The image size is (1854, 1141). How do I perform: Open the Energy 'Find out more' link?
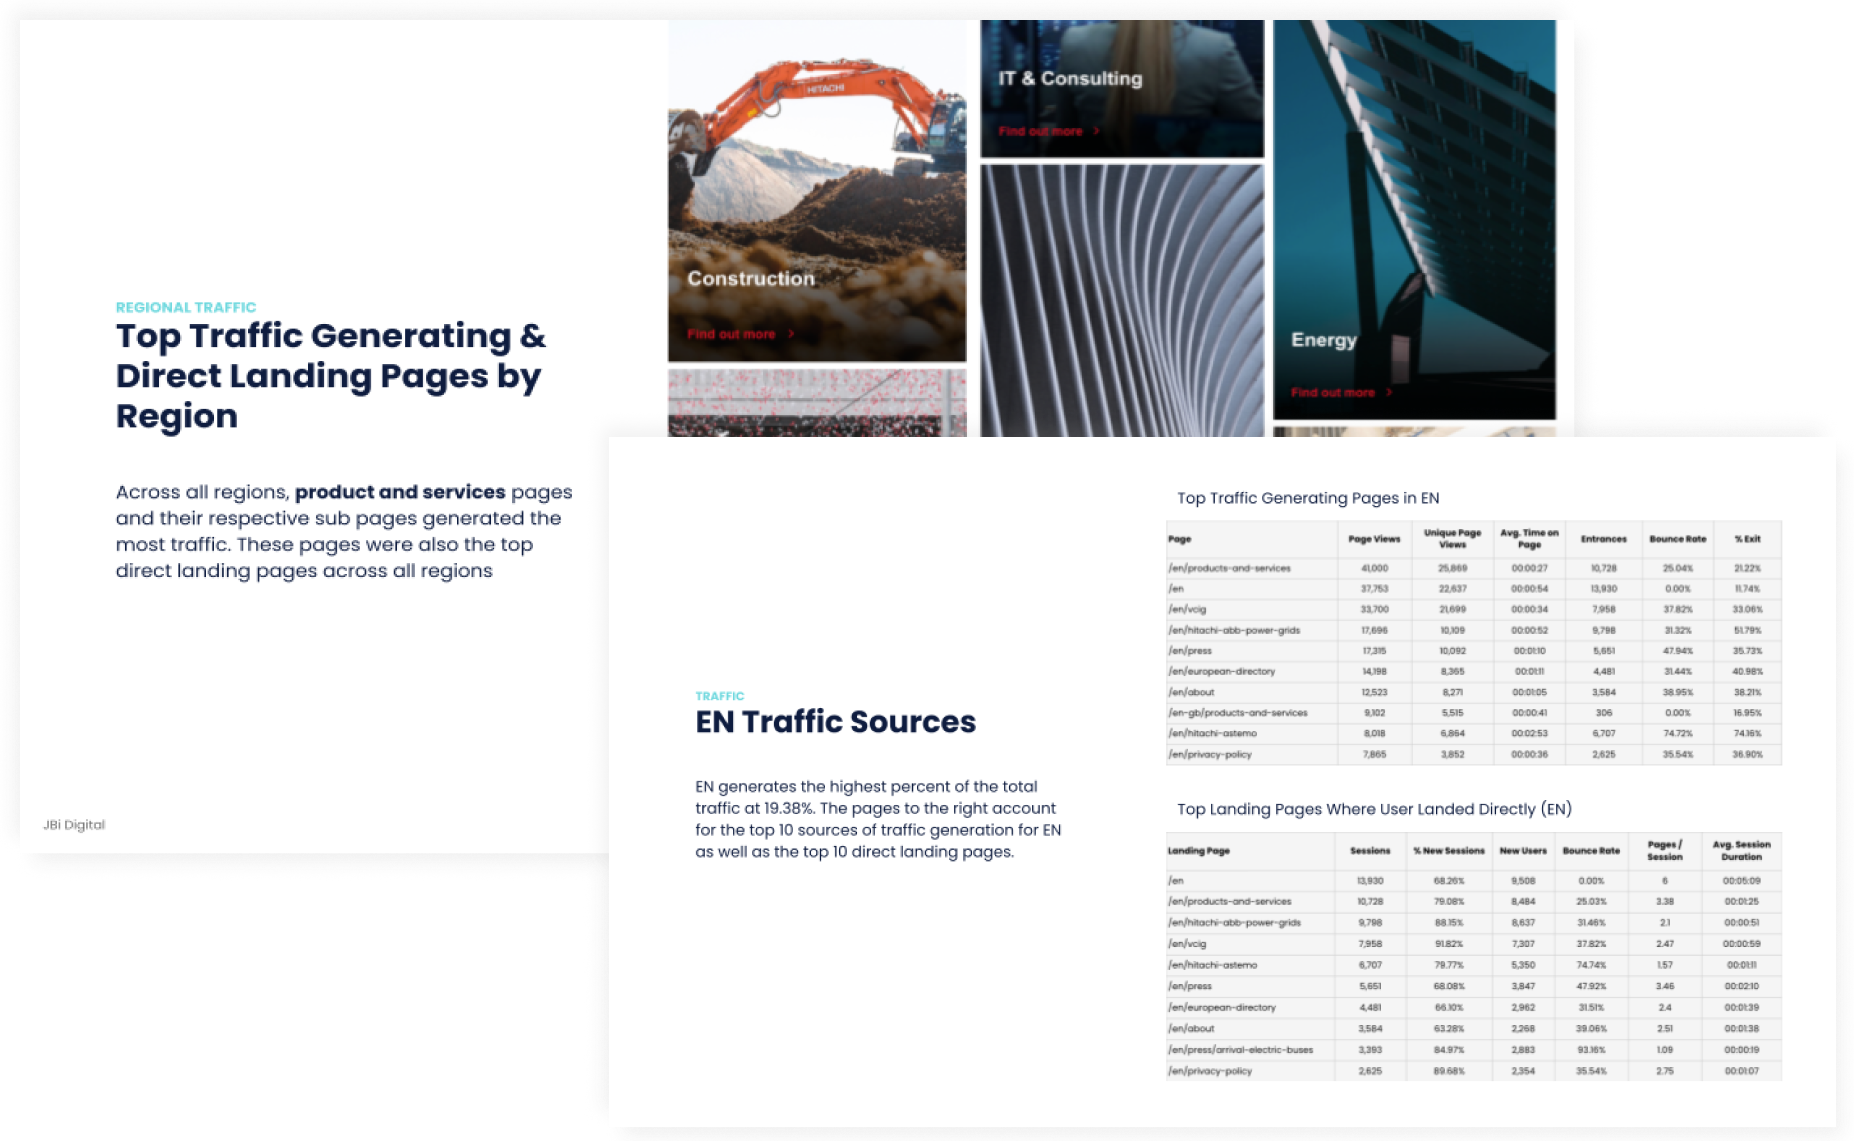(1341, 392)
